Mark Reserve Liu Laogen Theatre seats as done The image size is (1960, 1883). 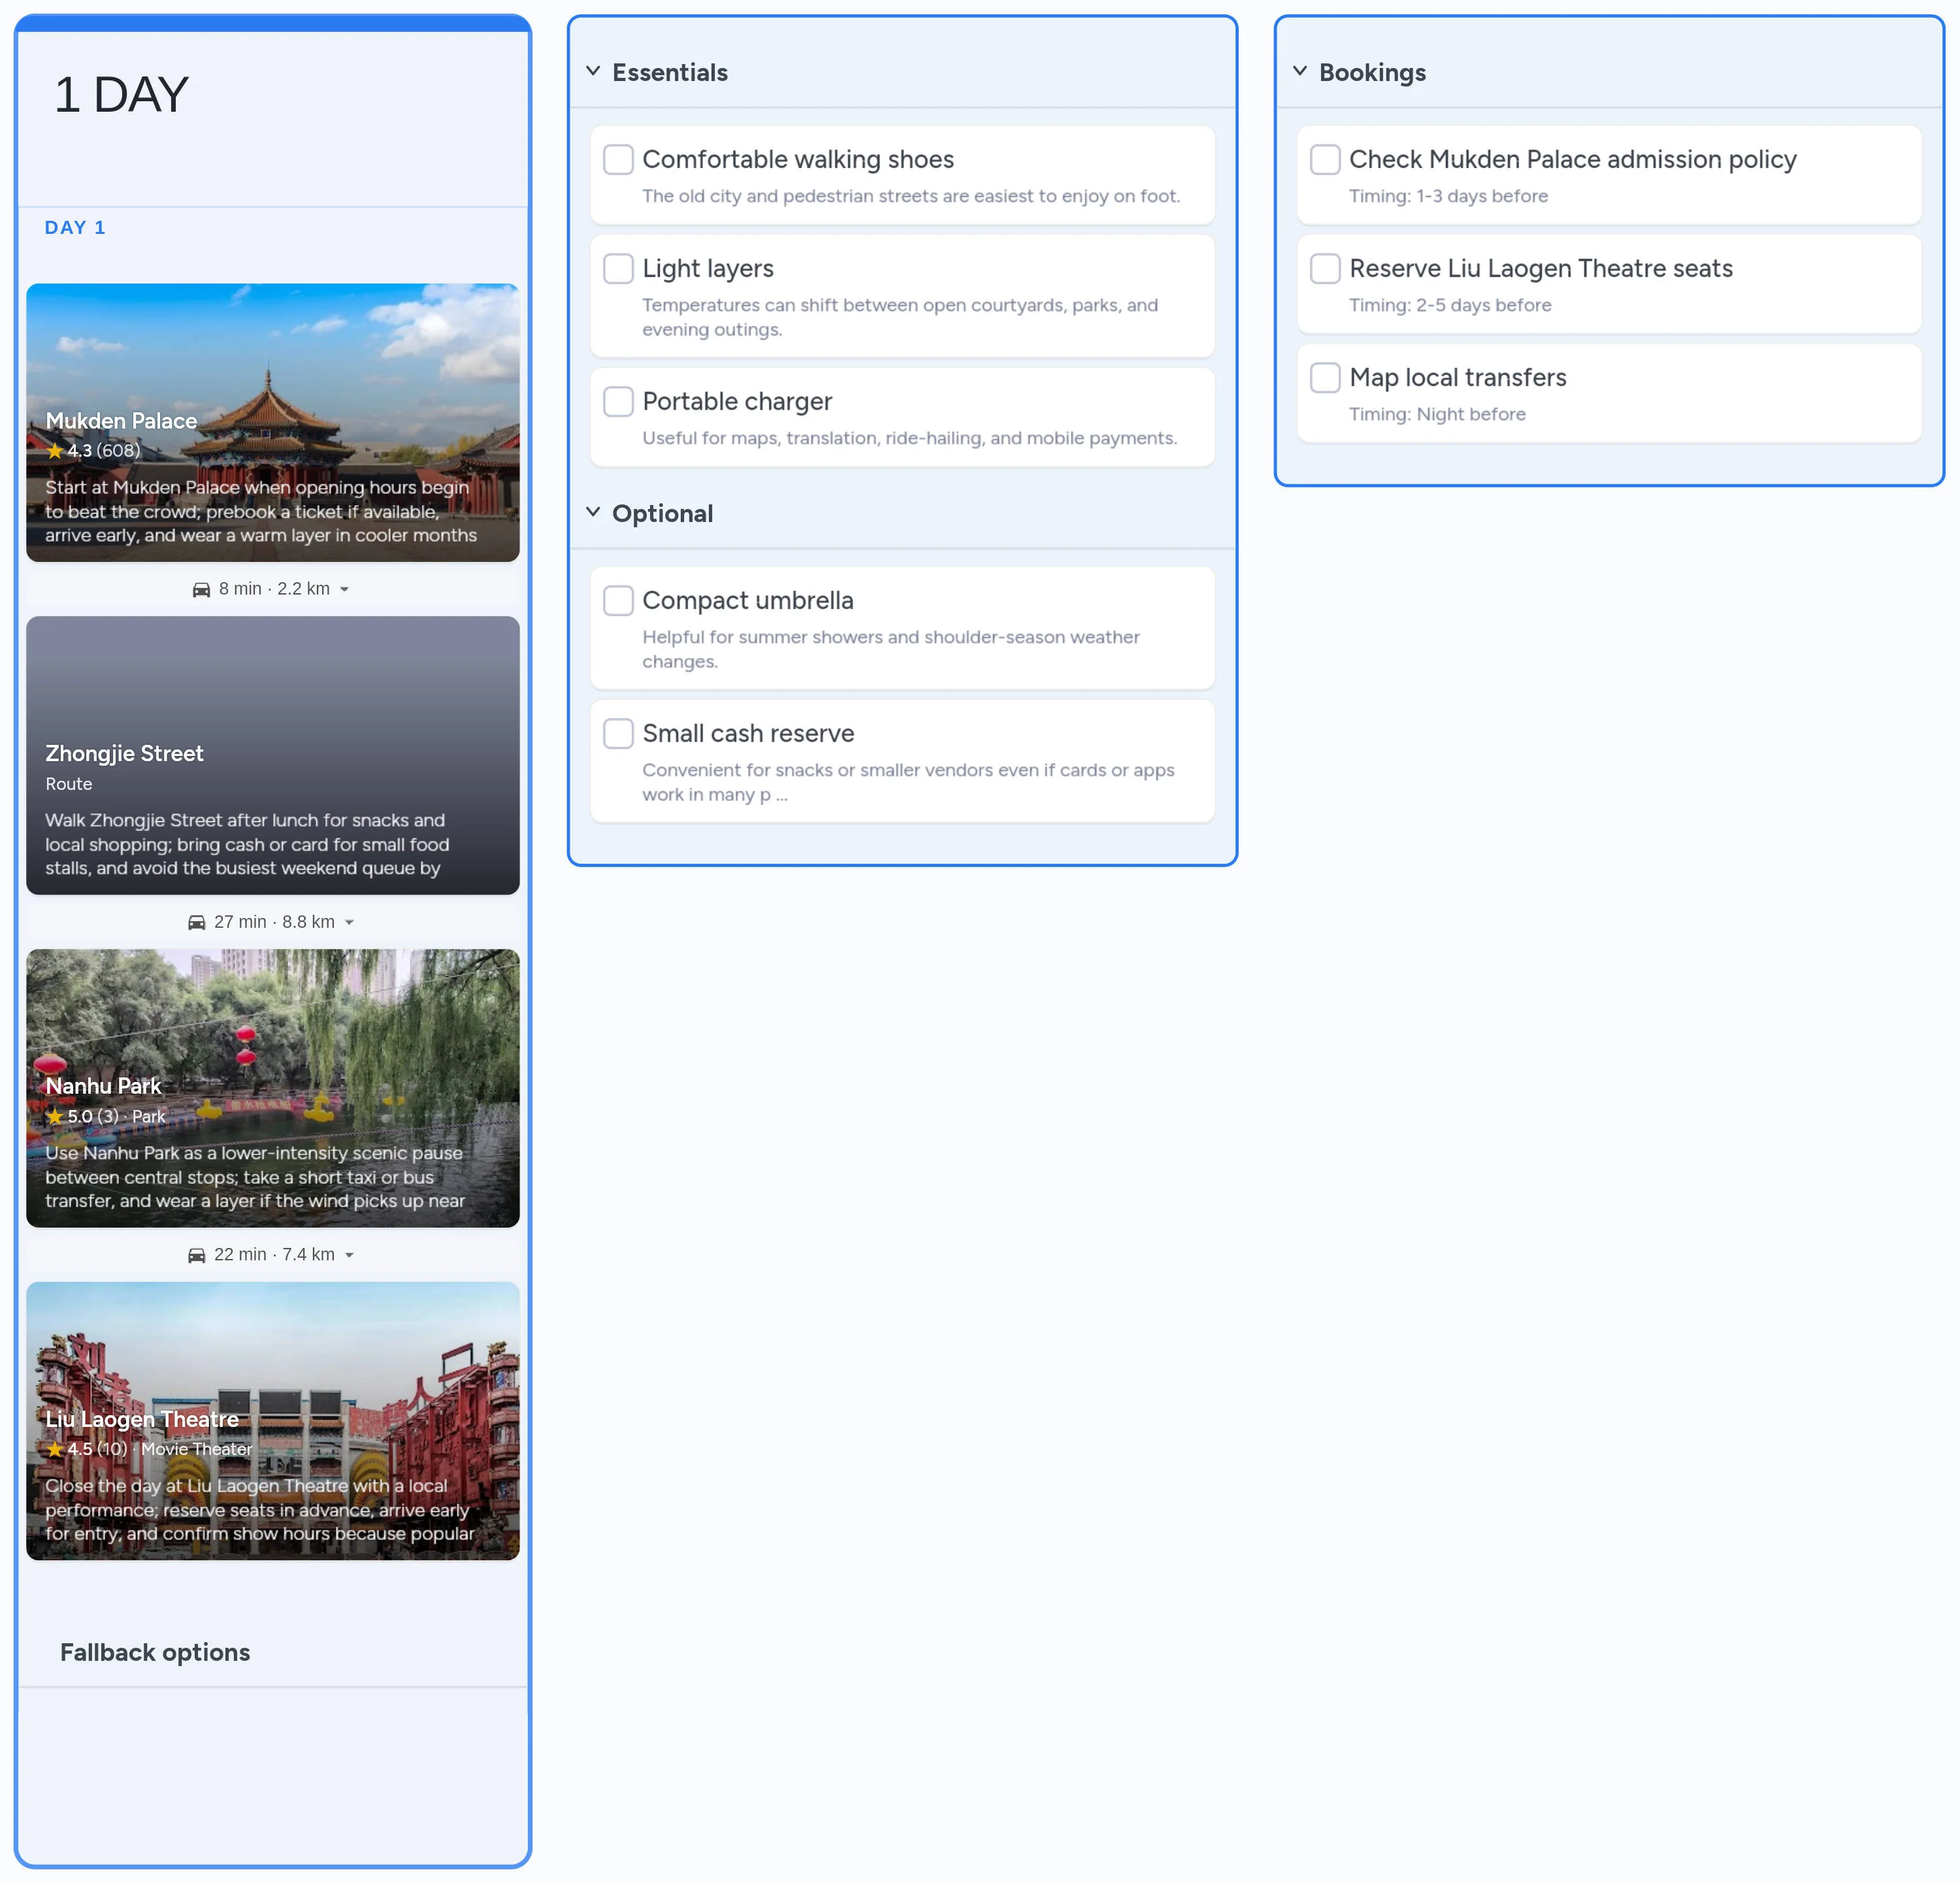1325,268
